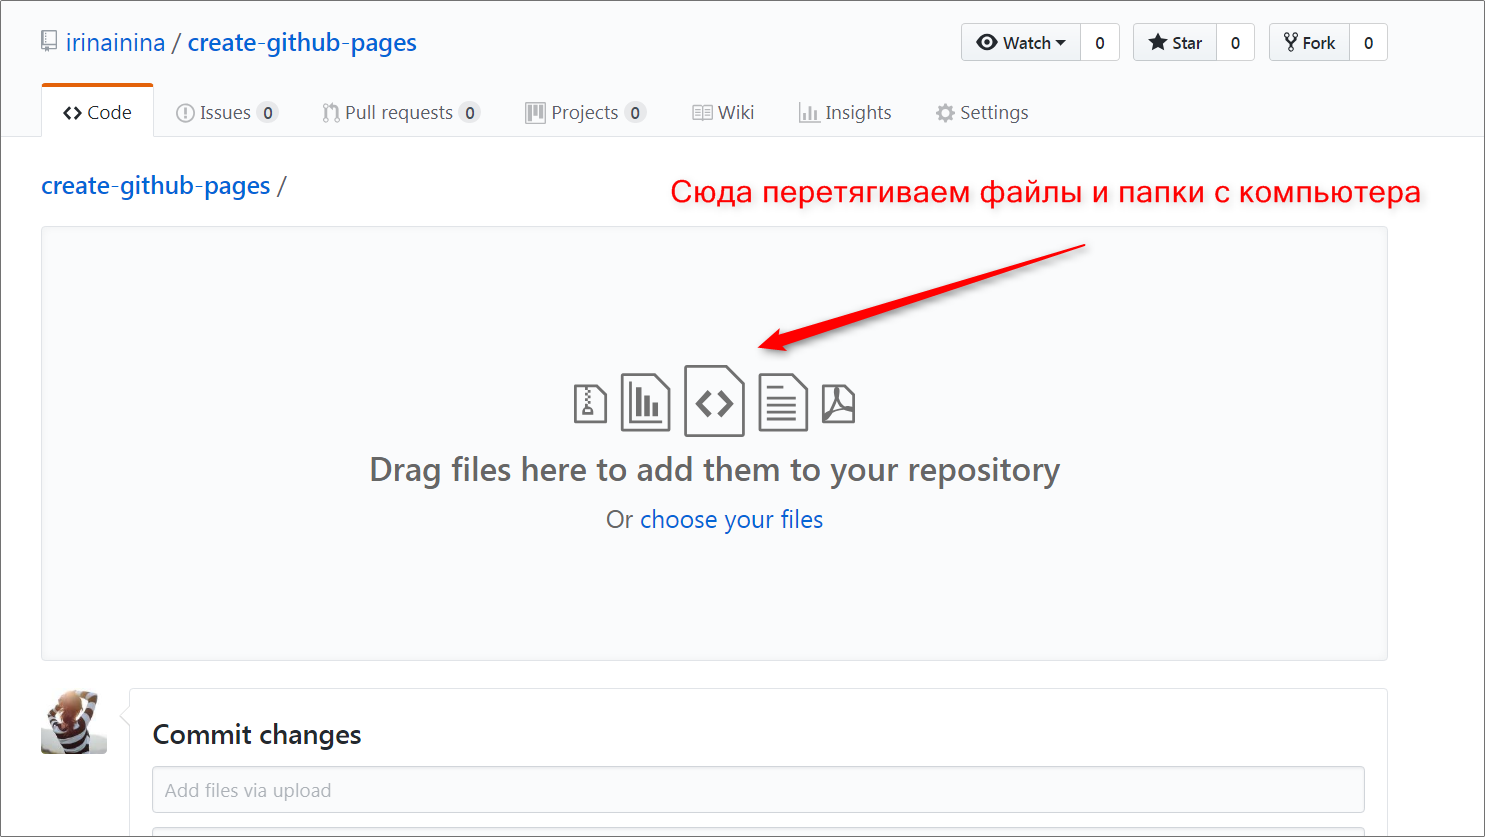Click the stargazers count next to Star
Screen dimensions: 1485x837
click(x=1235, y=42)
